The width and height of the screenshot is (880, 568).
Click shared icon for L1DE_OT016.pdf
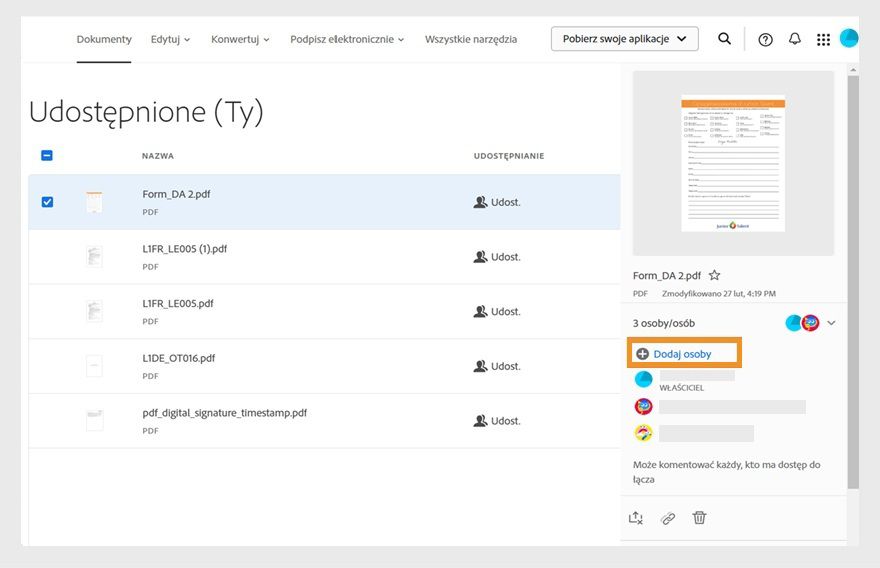click(x=480, y=366)
